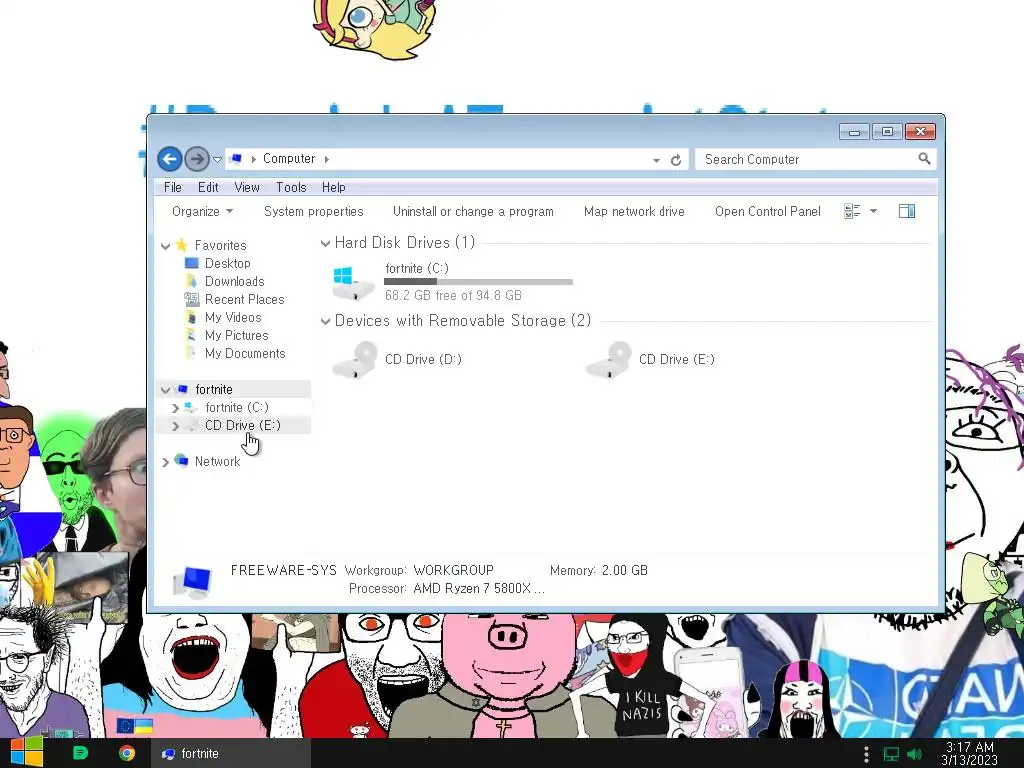
Task: Open the Organize dropdown
Action: [x=202, y=212]
